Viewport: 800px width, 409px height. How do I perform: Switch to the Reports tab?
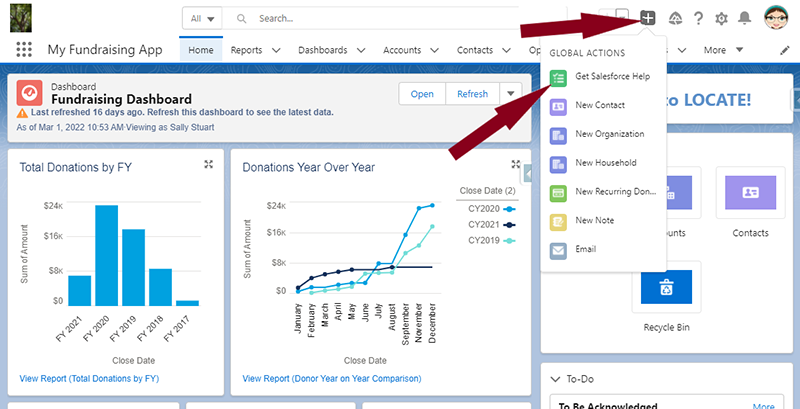coord(246,50)
